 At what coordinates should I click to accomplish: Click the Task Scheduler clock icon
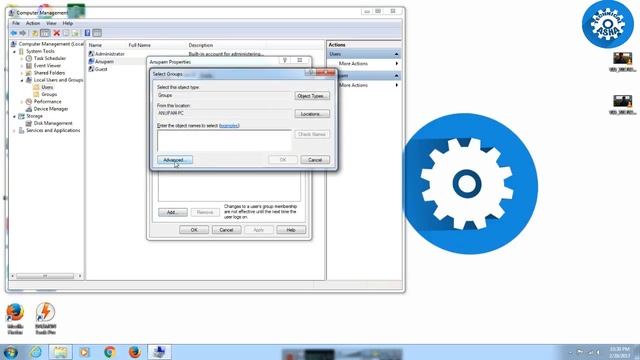click(x=29, y=58)
